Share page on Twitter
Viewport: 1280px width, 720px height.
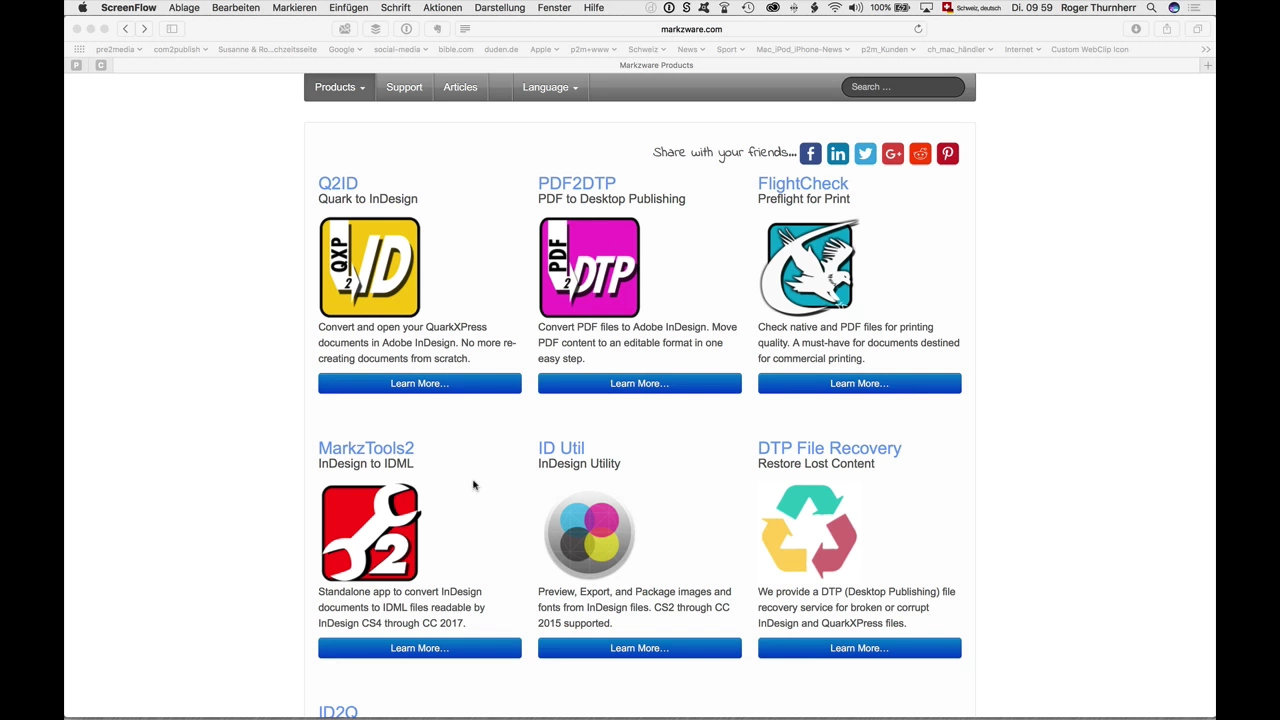(x=865, y=153)
